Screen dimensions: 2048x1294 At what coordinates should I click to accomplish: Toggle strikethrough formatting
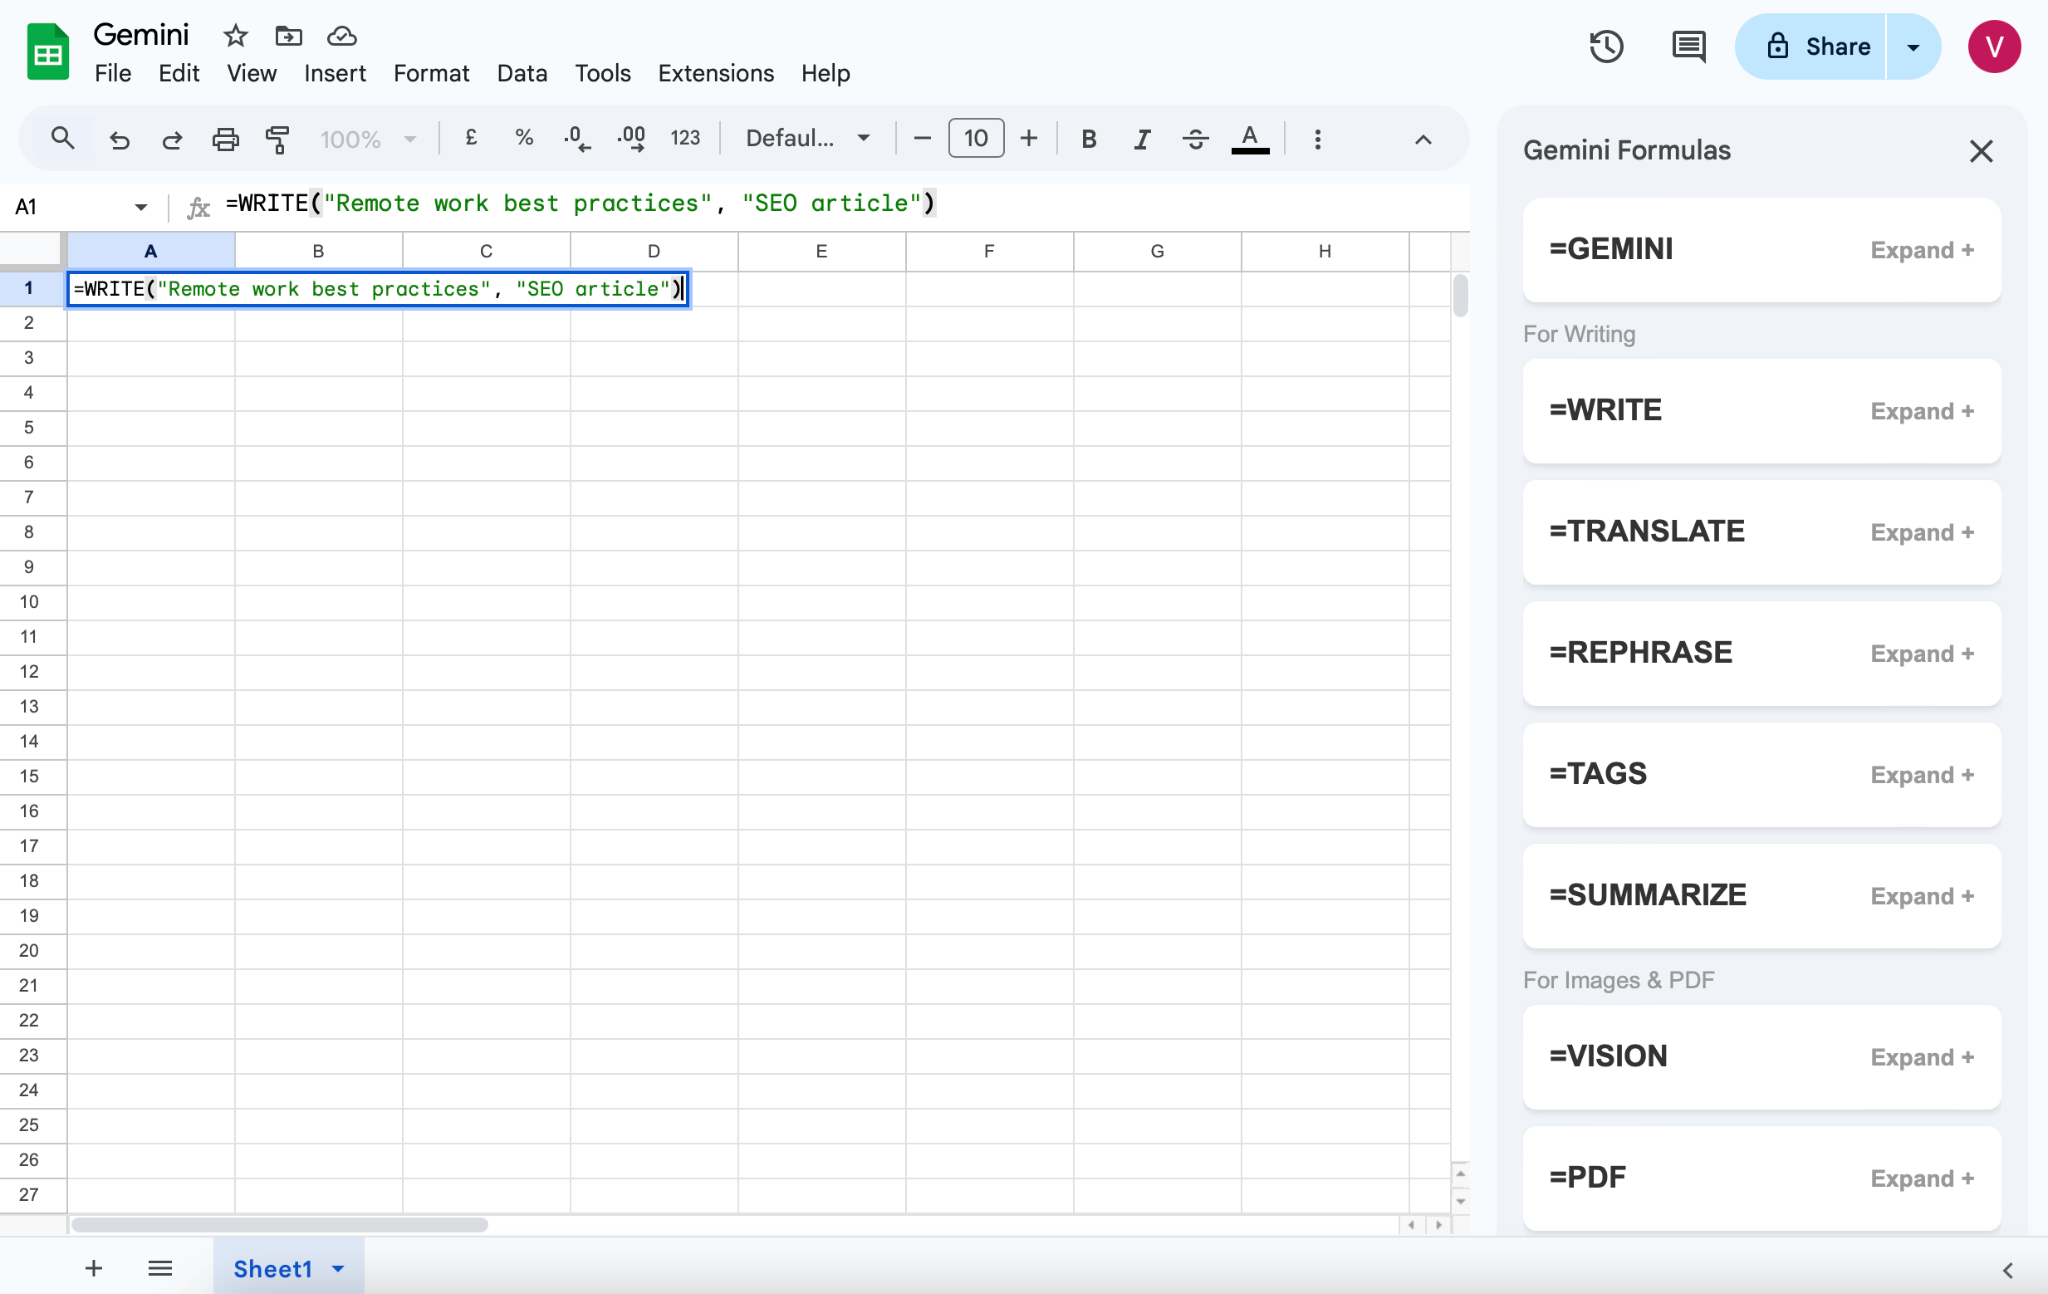(1195, 139)
